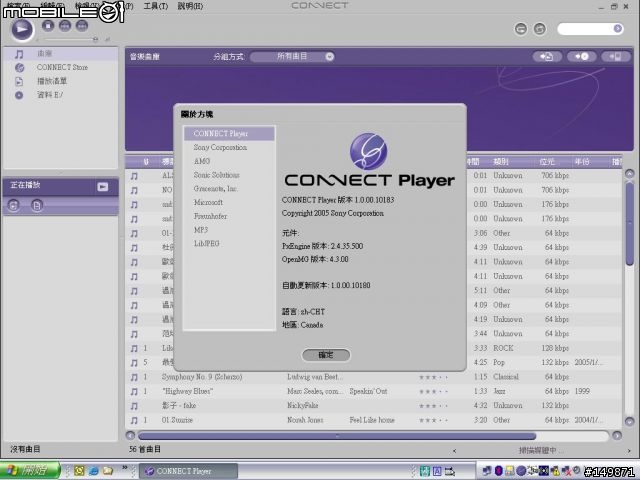Select MP3 in the about list
The image size is (640, 480).
[x=229, y=230]
